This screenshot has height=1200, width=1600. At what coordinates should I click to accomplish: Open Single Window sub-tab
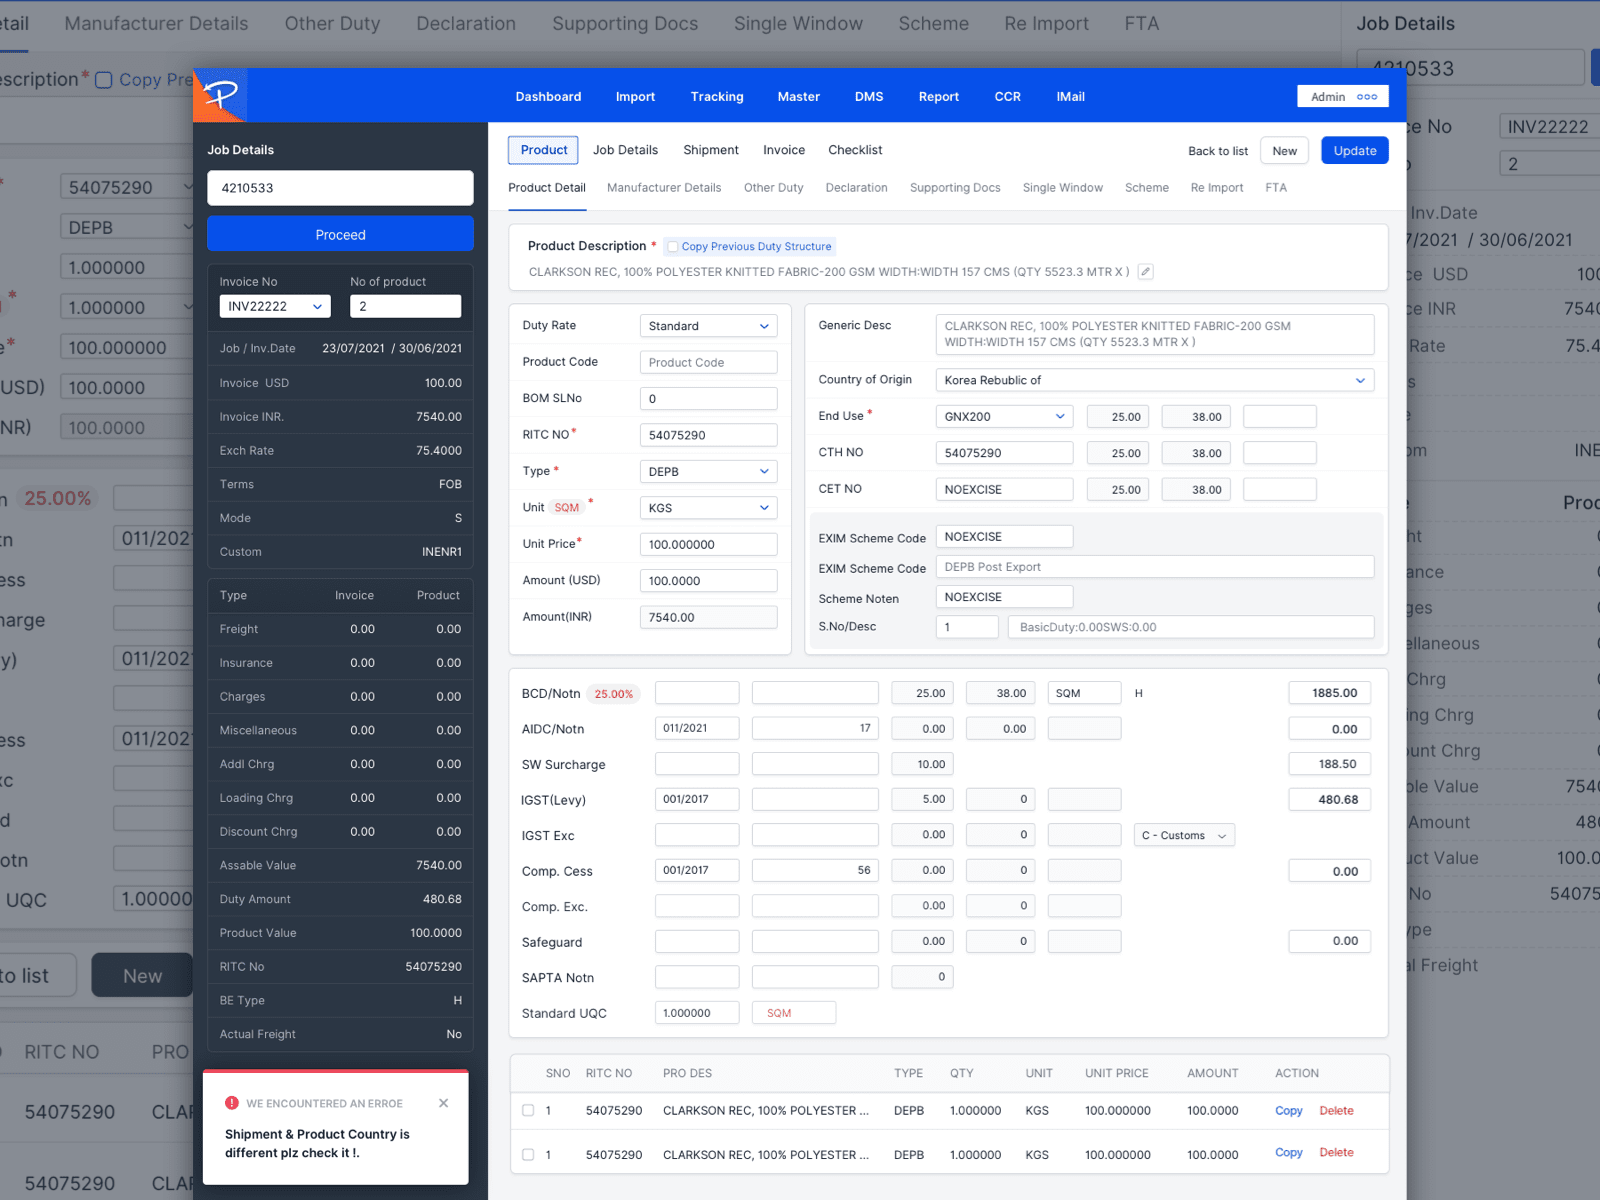[x=1062, y=188]
